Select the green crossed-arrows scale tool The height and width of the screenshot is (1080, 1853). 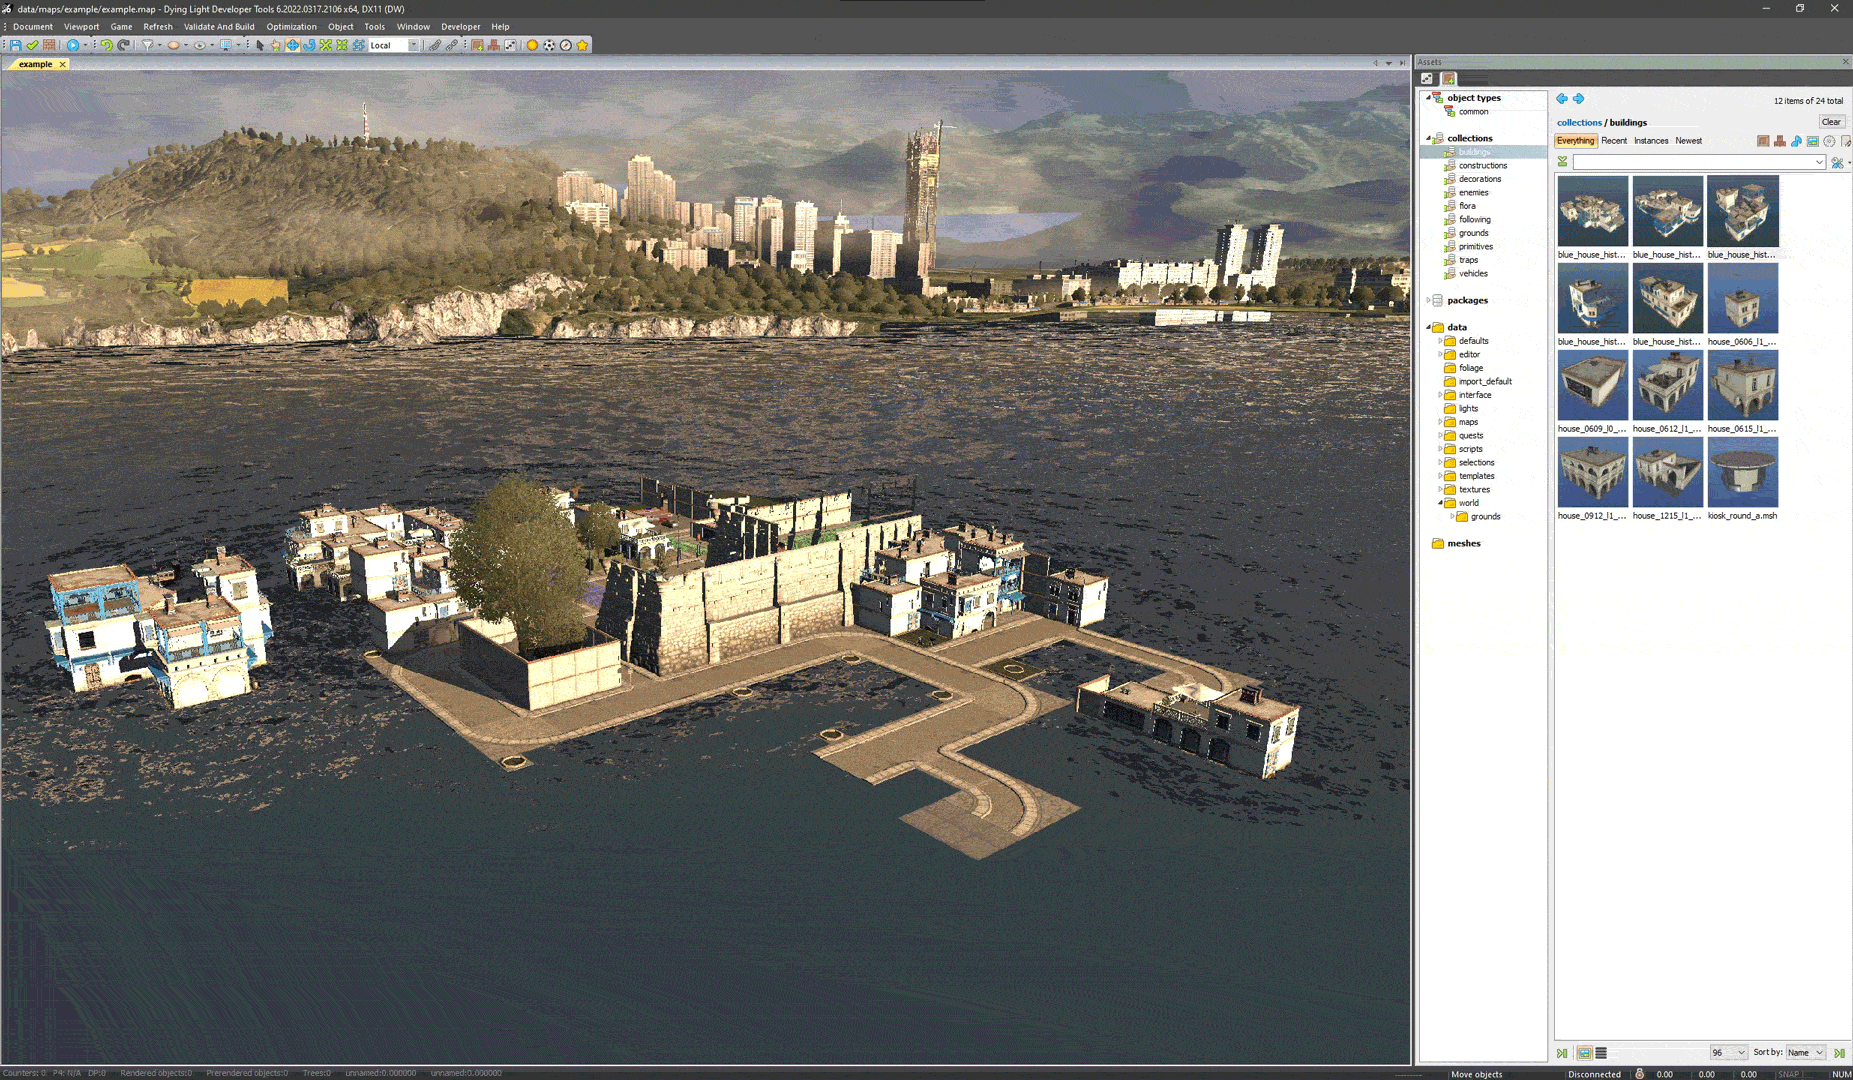click(326, 45)
